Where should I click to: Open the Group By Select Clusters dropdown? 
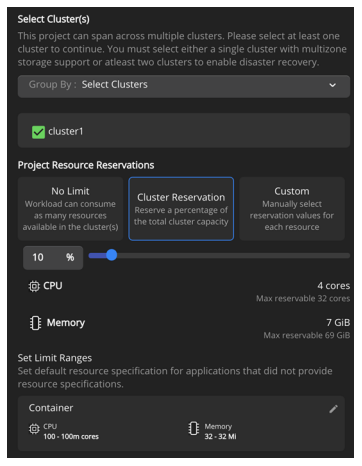pos(184,86)
